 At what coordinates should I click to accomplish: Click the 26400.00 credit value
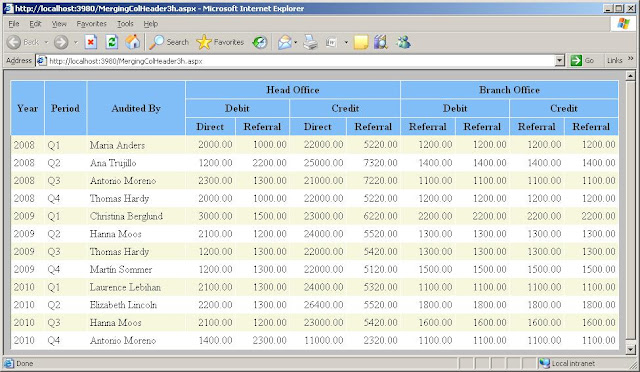click(x=323, y=305)
